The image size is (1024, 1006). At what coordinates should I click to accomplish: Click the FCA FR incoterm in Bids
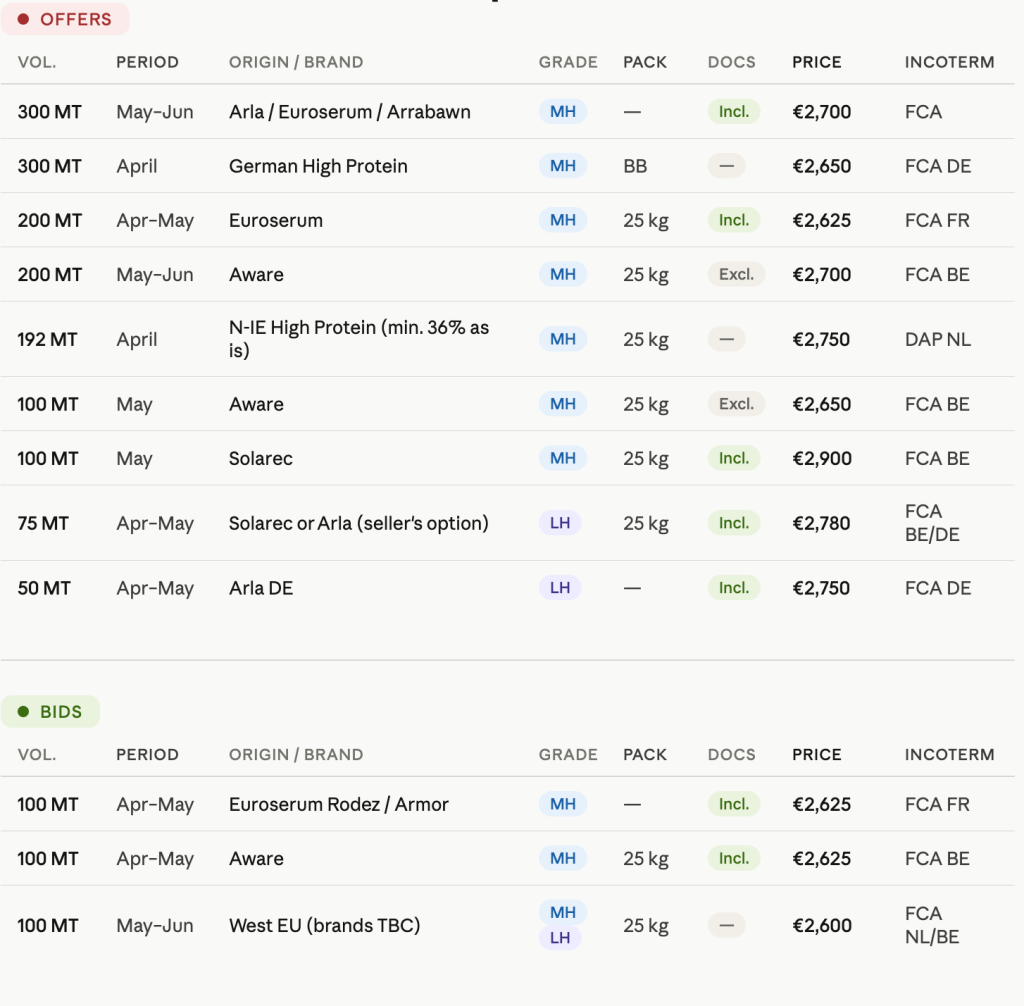click(937, 804)
